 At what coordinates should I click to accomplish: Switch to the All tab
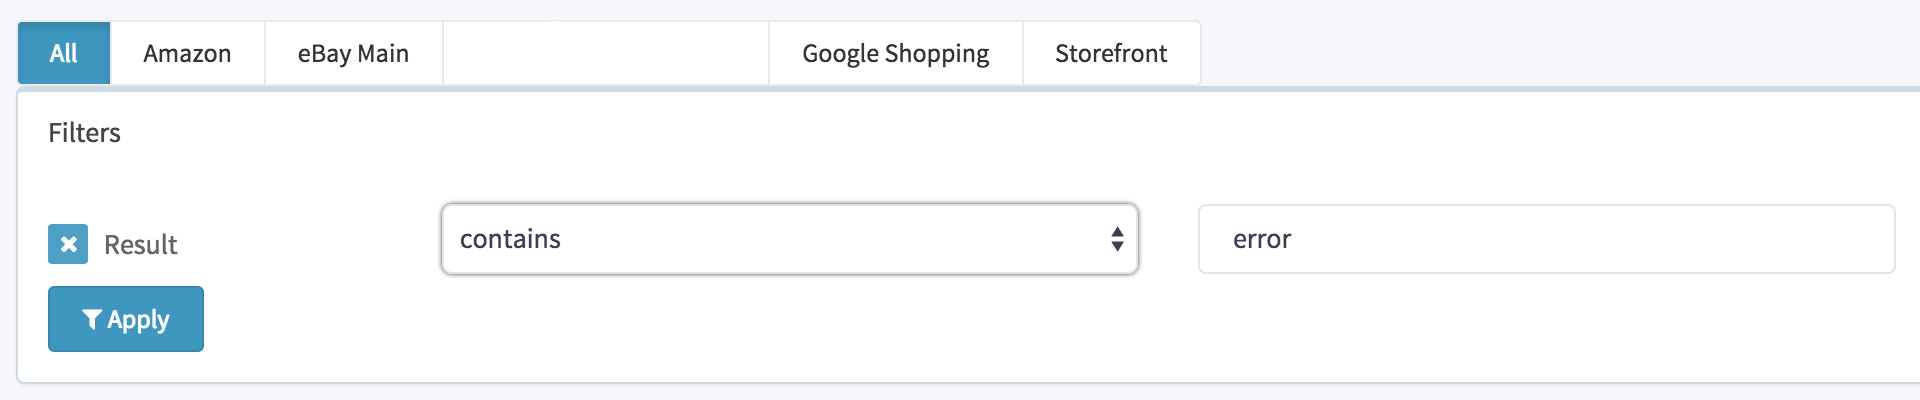pos(64,53)
